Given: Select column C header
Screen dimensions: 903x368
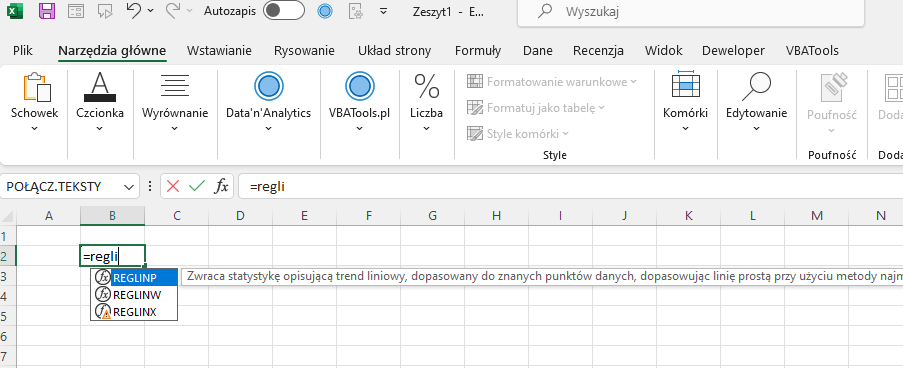Looking at the screenshot, I should (177, 216).
